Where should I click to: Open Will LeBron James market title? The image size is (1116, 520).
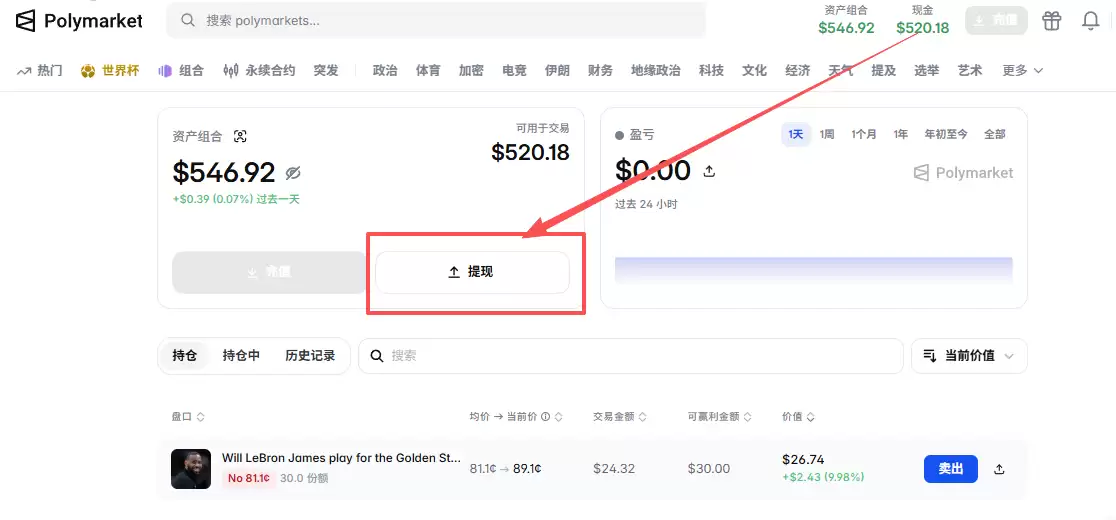point(342,458)
